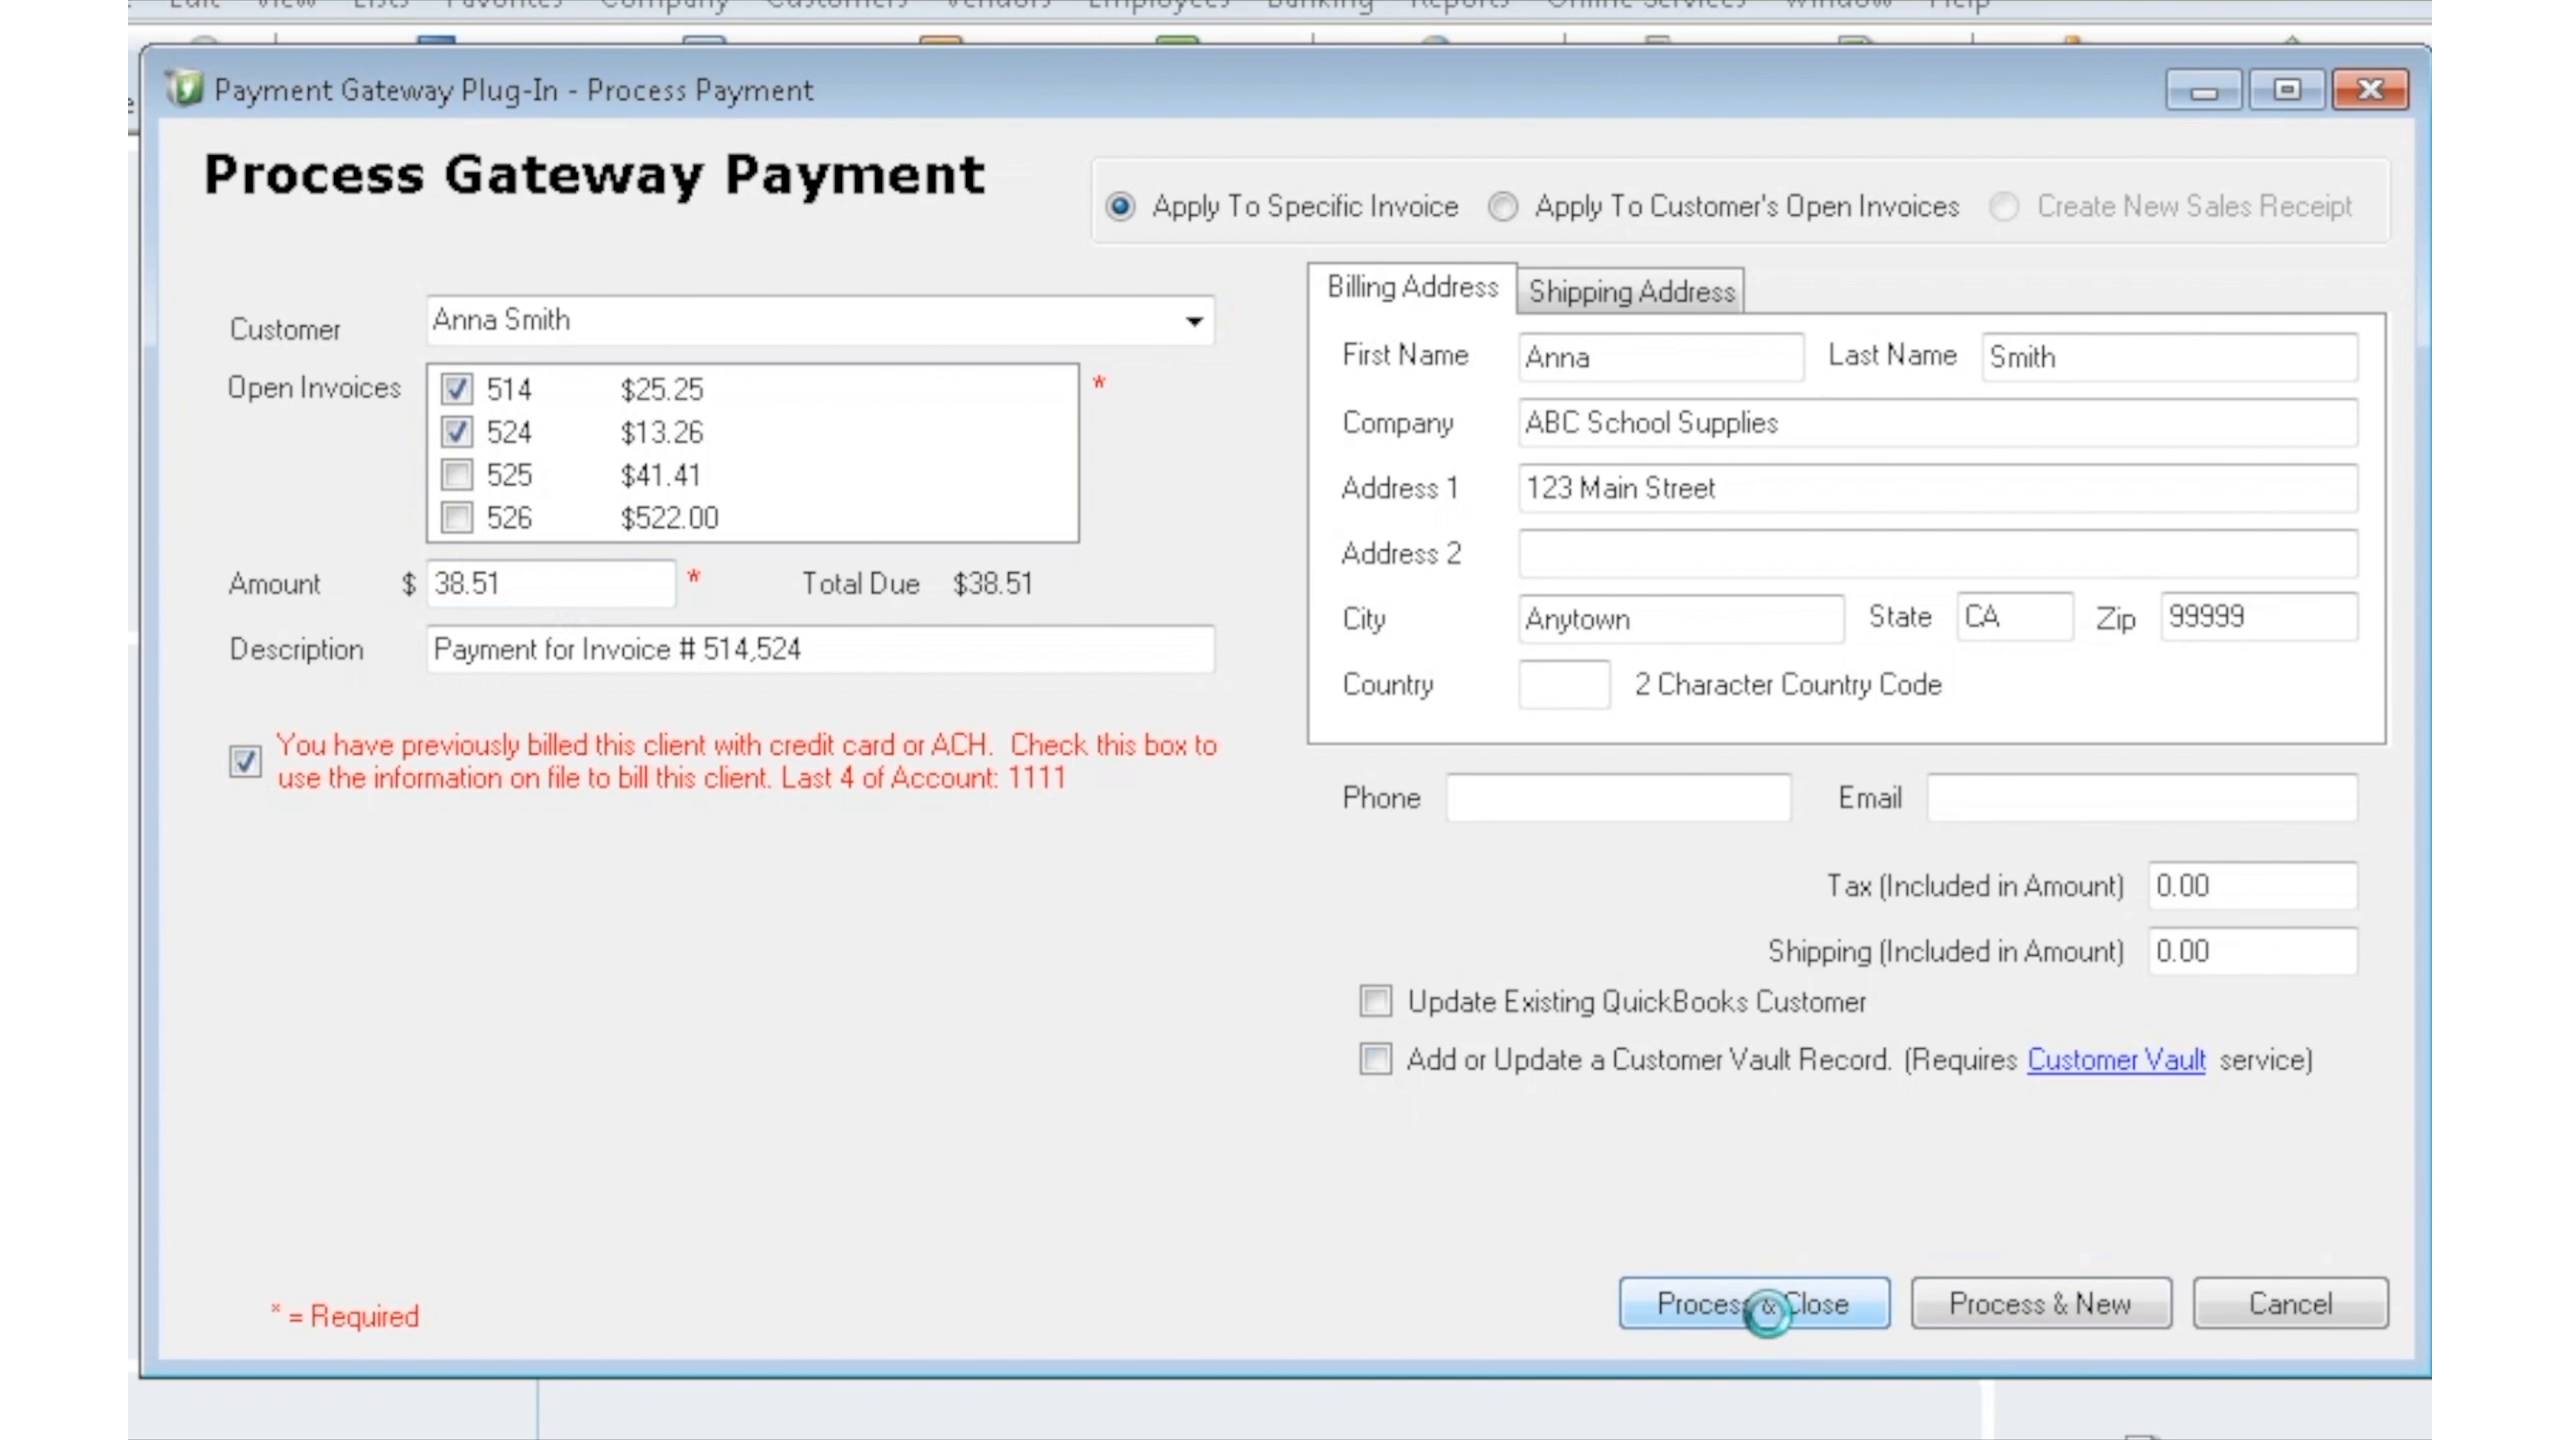Check Add or Update Customer Vault Record
The height and width of the screenshot is (1440, 2560).
click(x=1375, y=1059)
